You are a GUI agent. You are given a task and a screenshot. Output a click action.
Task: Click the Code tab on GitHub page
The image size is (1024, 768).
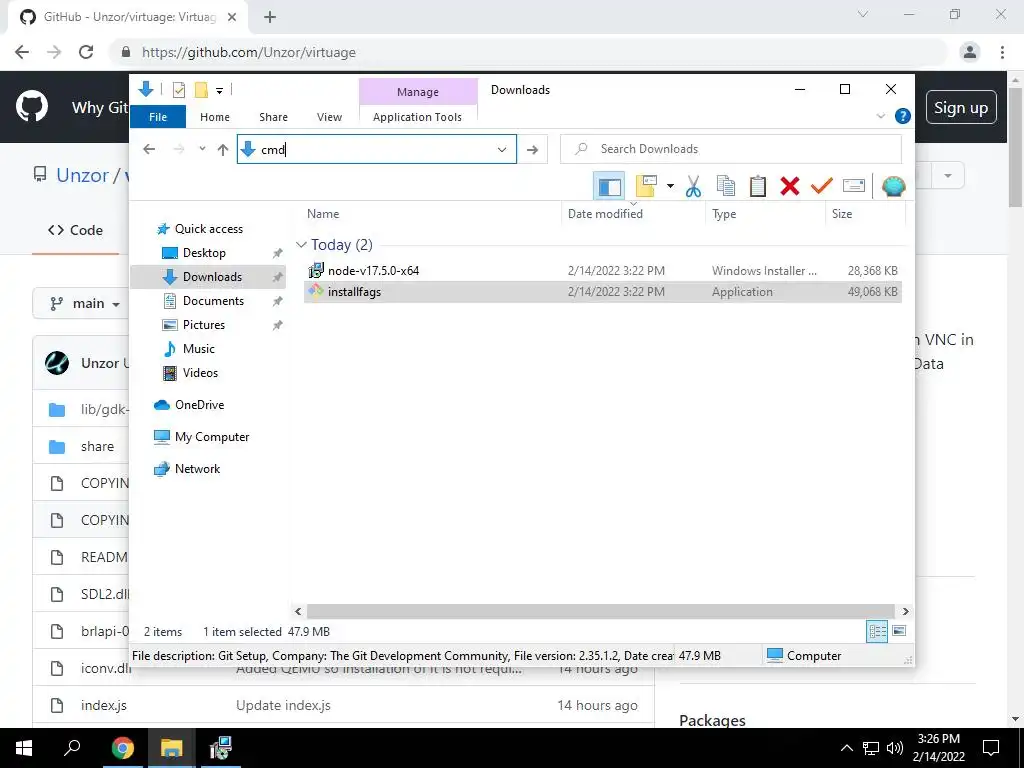75,231
